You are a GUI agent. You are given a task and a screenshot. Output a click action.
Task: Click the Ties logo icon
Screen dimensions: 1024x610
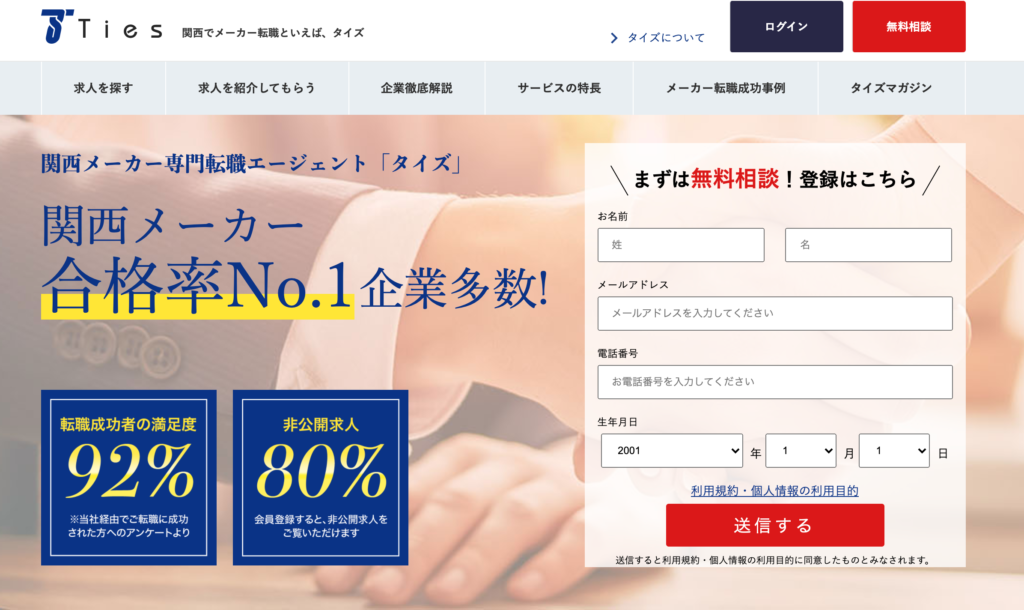click(57, 26)
